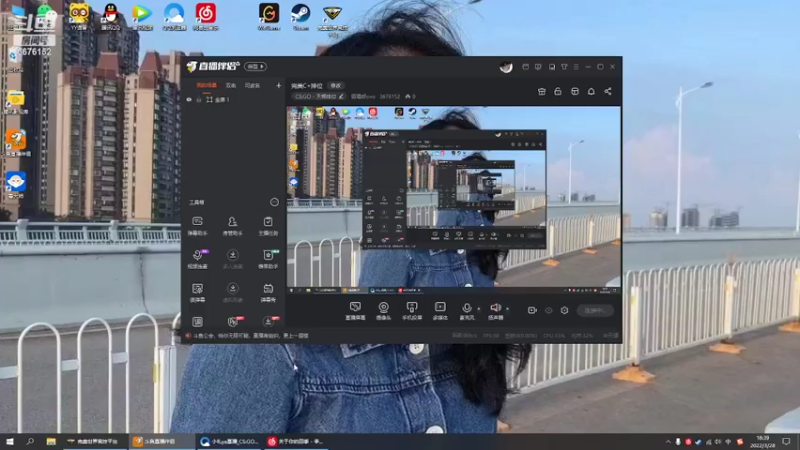
Task: Click the 腾讯QQ penguin desktop icon
Action: click(110, 16)
